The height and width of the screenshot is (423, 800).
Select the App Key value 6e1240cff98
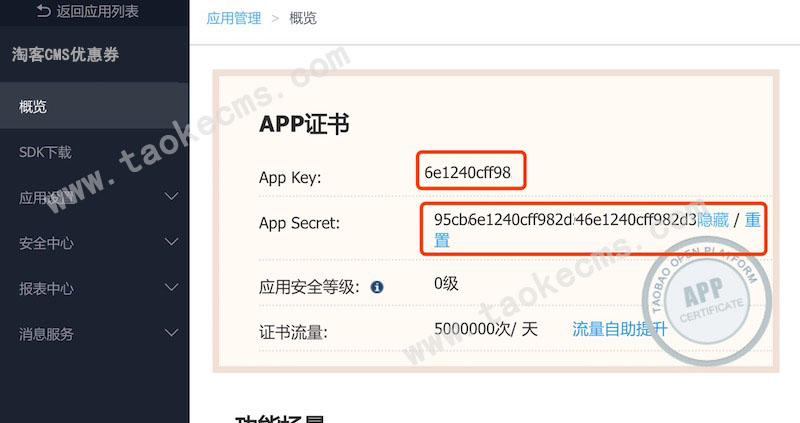tap(467, 172)
